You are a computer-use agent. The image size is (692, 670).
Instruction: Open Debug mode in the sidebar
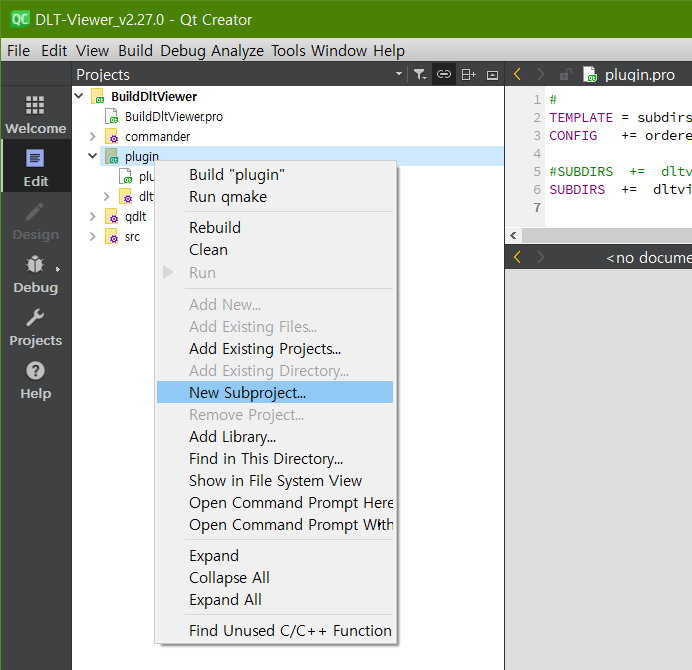click(35, 273)
